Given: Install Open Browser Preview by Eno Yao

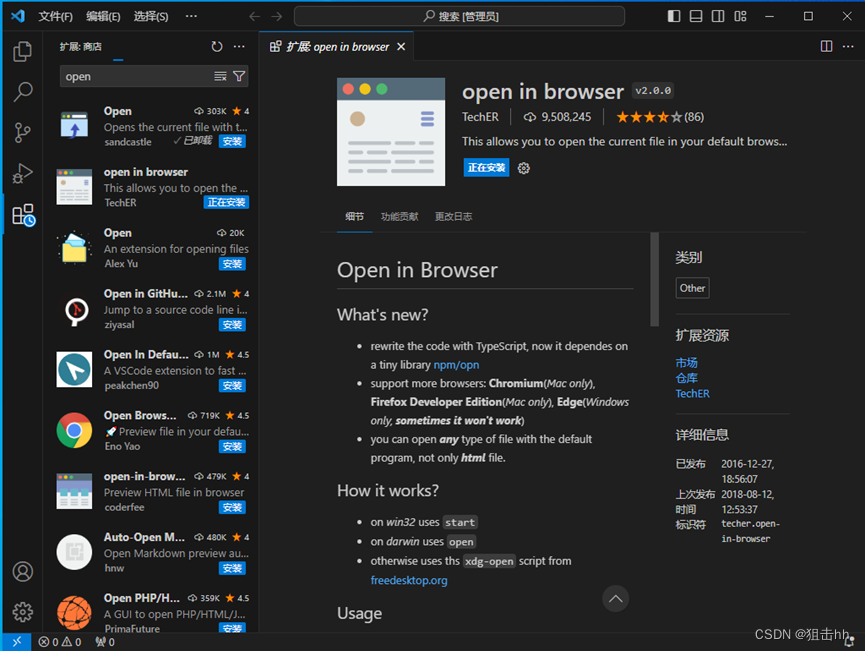Looking at the screenshot, I should [x=232, y=446].
